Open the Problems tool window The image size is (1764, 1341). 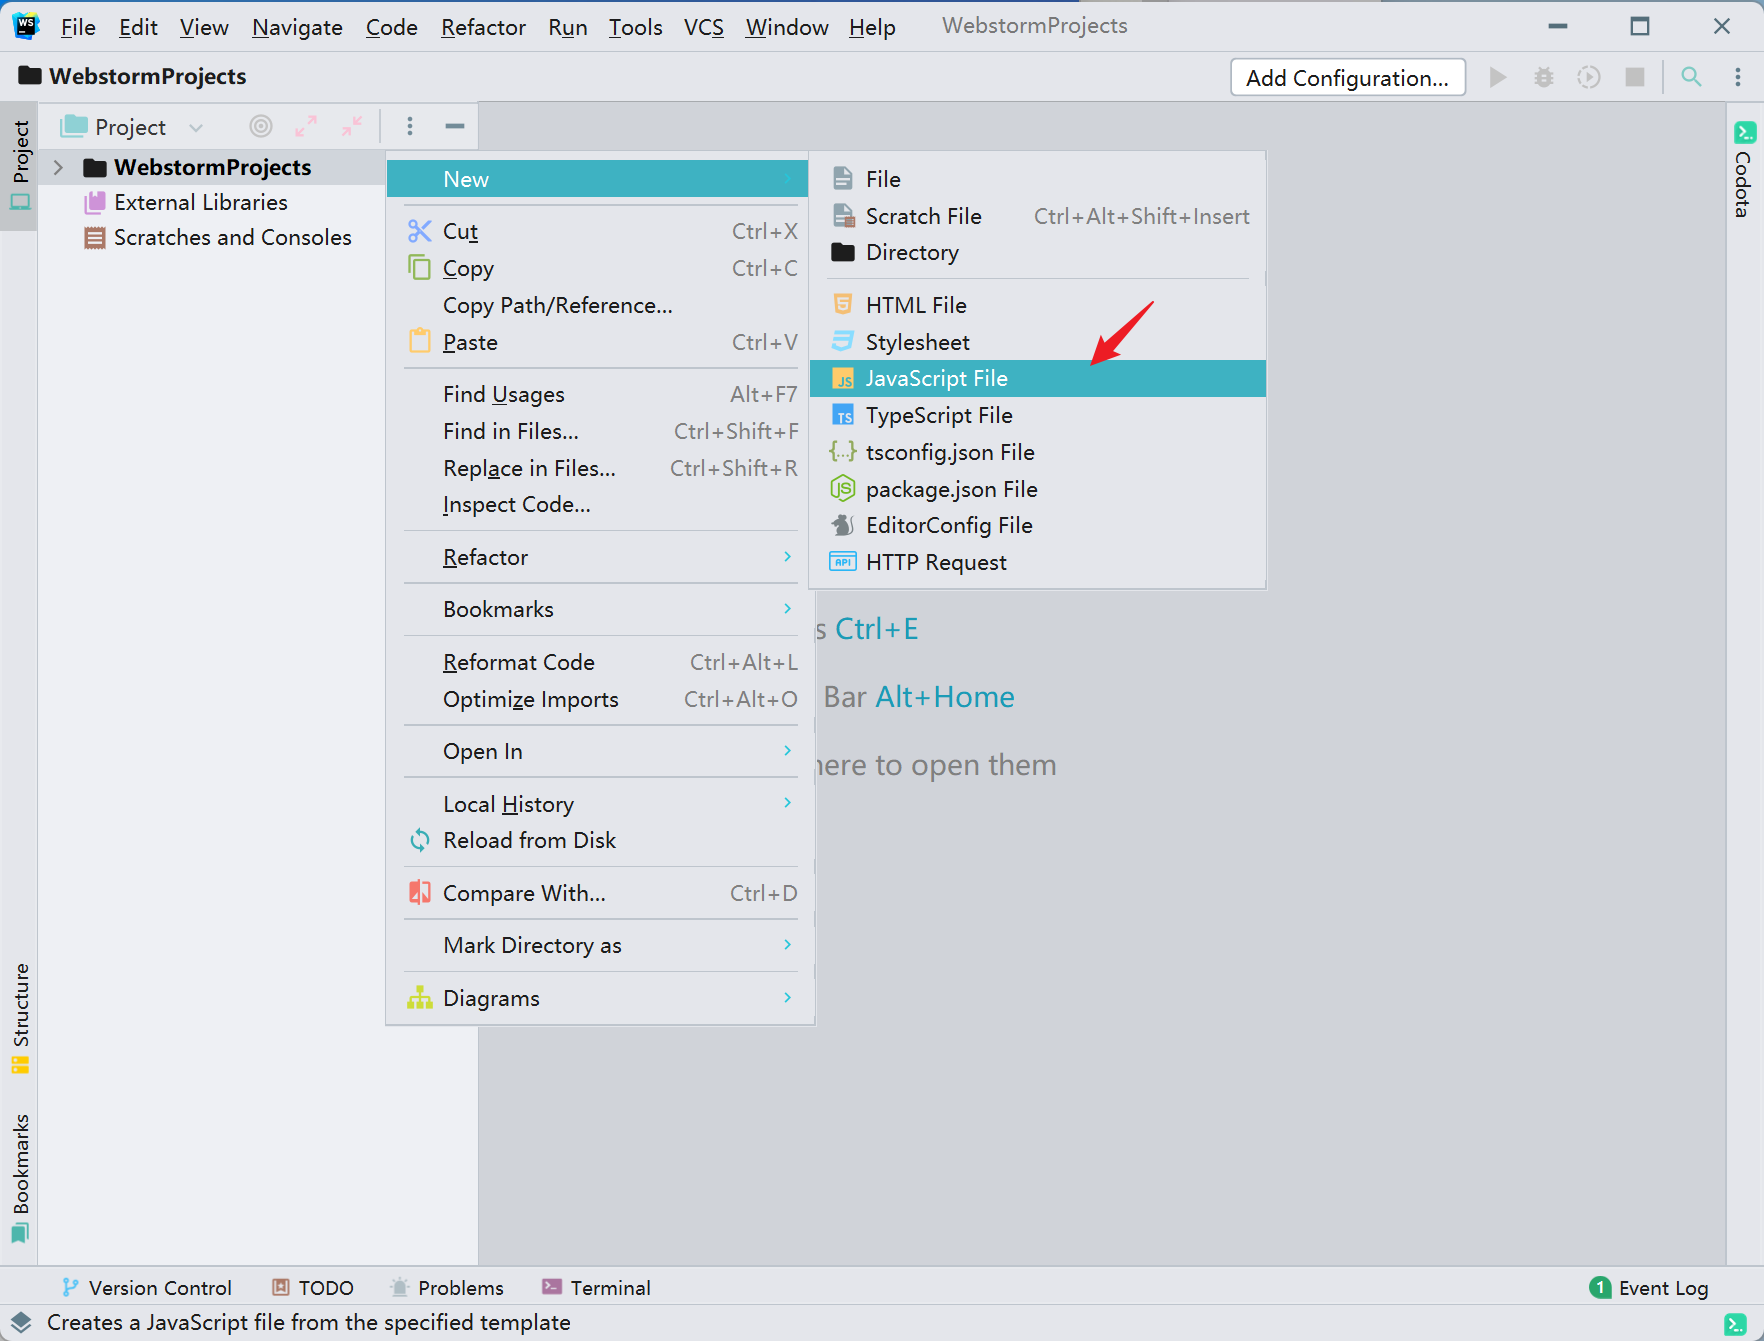(x=447, y=1287)
